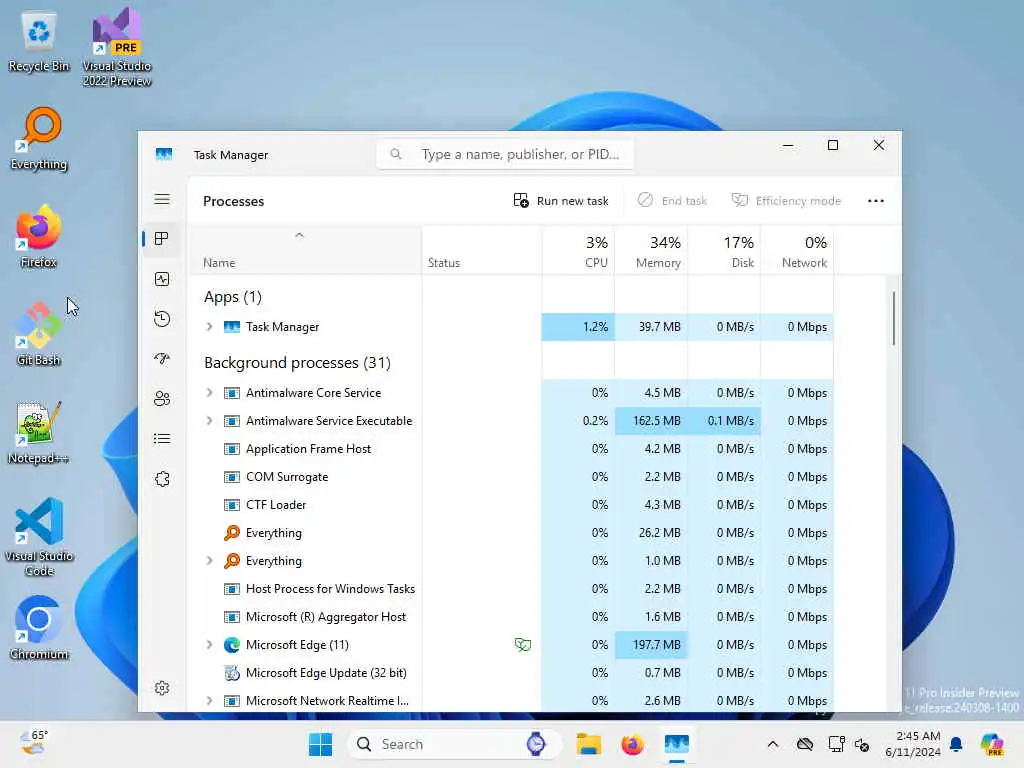The height and width of the screenshot is (768, 1024).
Task: Click the Task Manager search field
Action: (x=505, y=154)
